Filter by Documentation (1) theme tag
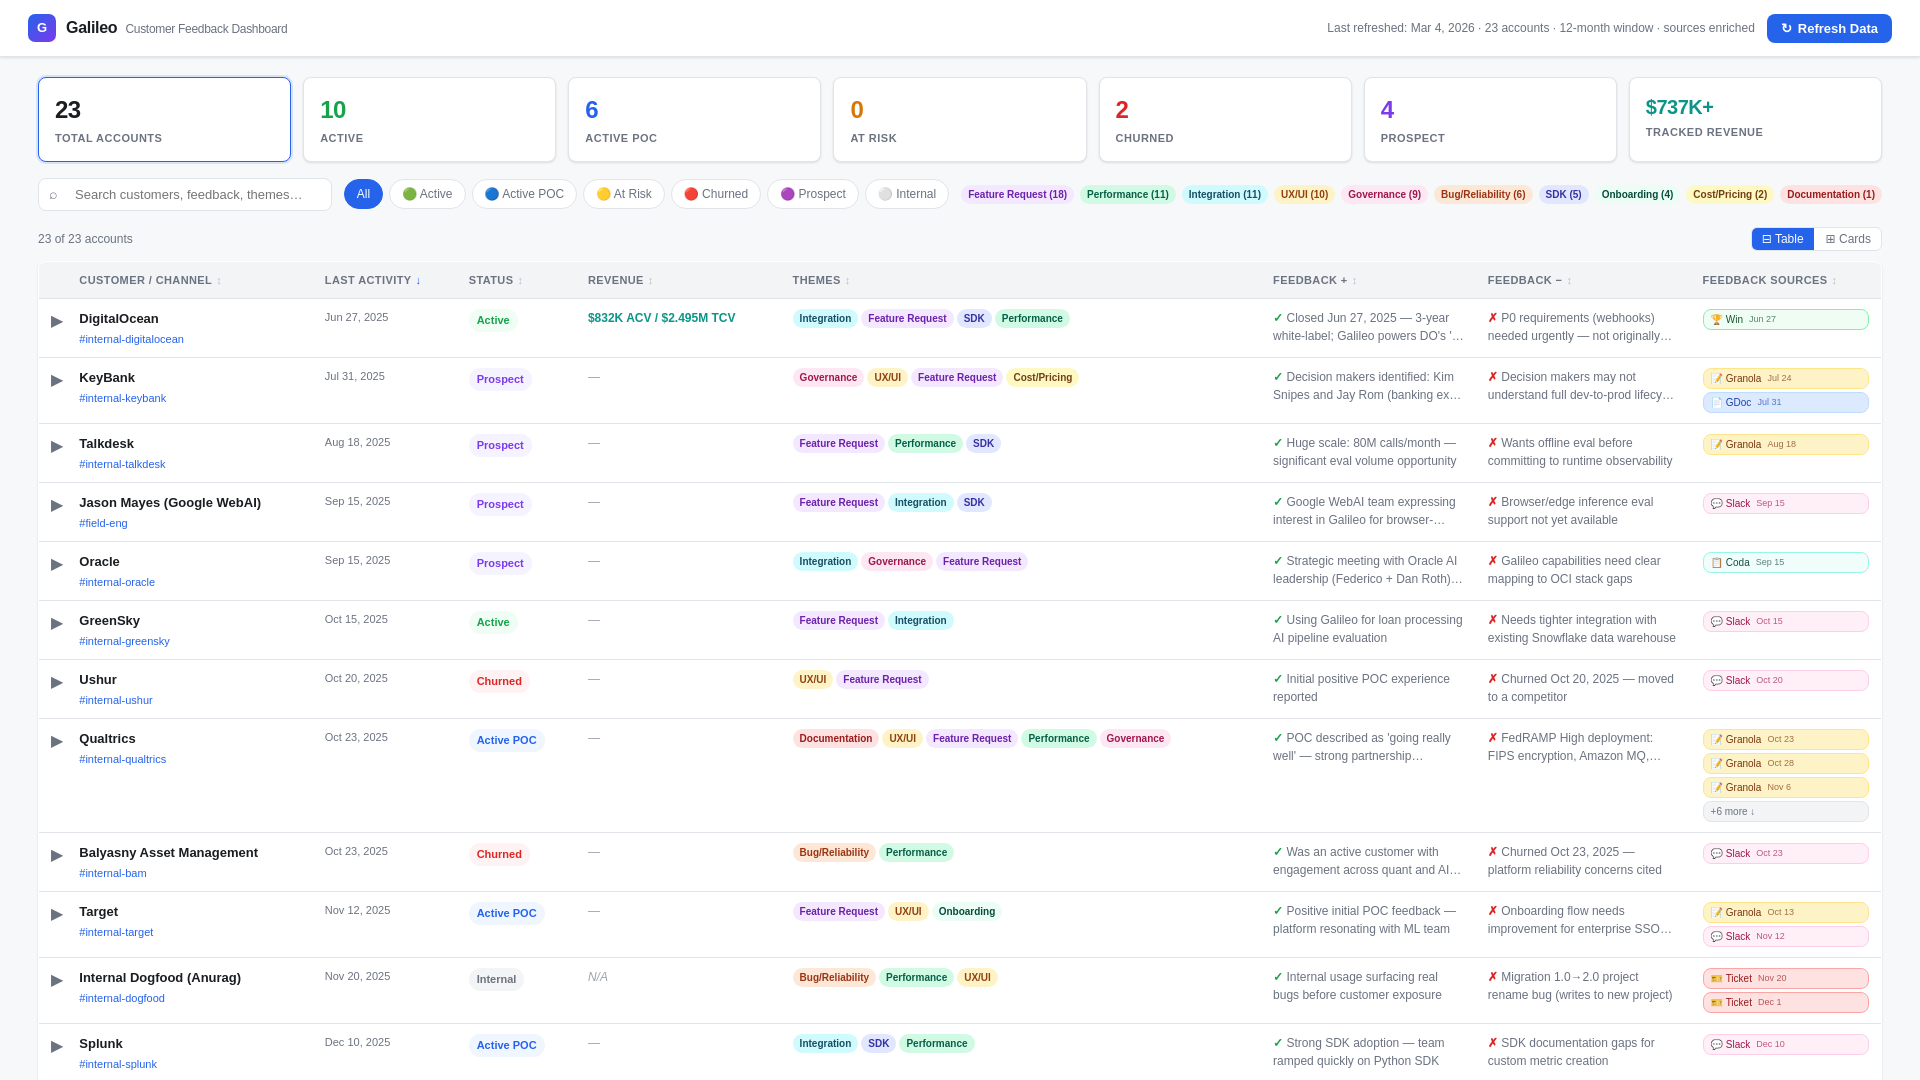 (1830, 195)
